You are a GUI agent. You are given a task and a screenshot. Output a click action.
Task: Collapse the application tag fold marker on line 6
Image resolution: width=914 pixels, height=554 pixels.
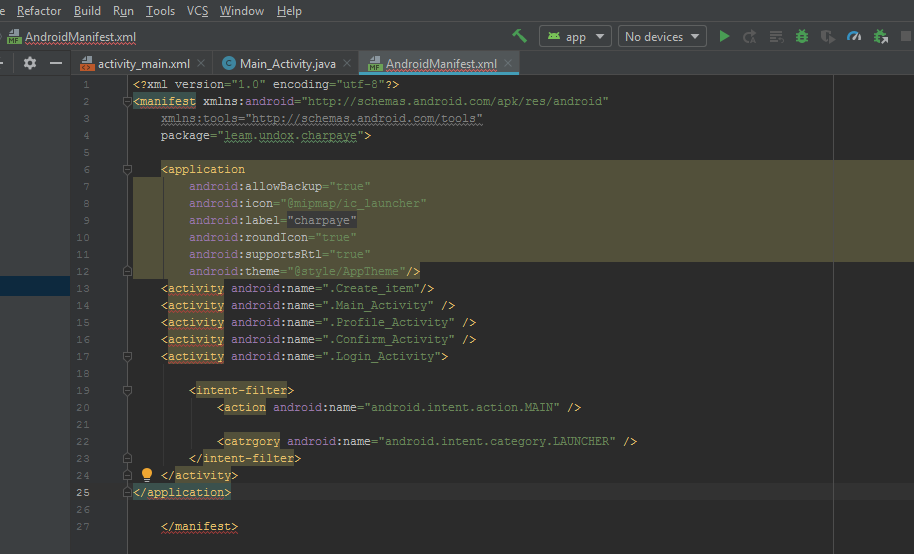click(127, 170)
